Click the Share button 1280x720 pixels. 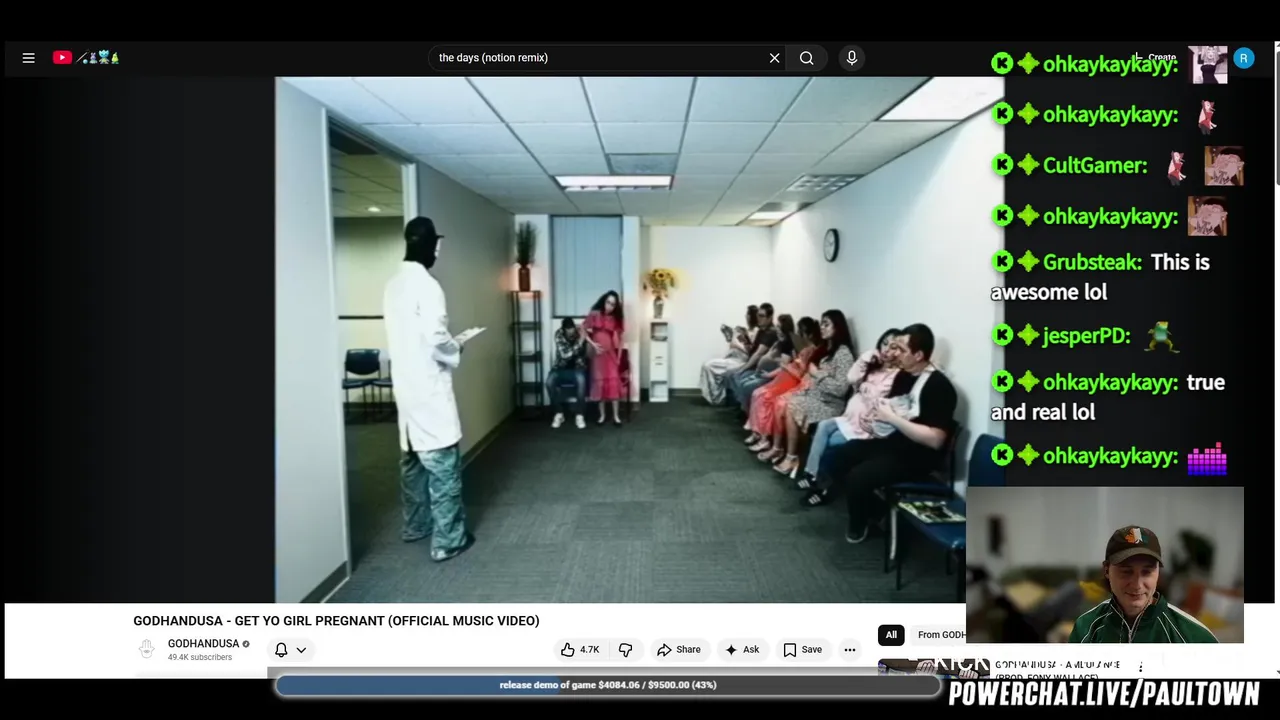[679, 650]
